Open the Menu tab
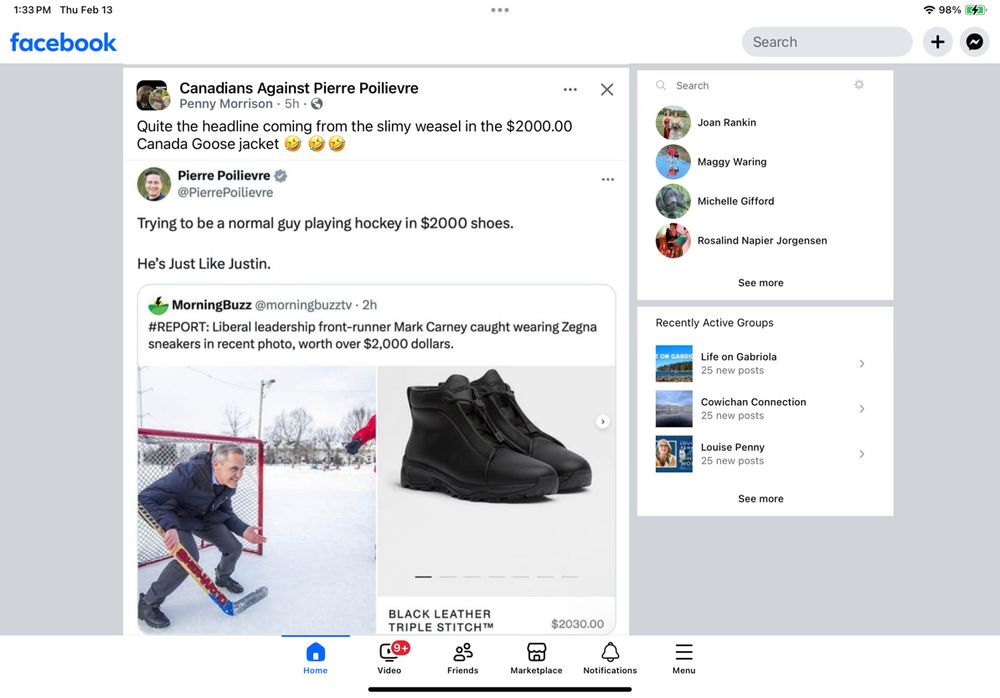 click(684, 658)
